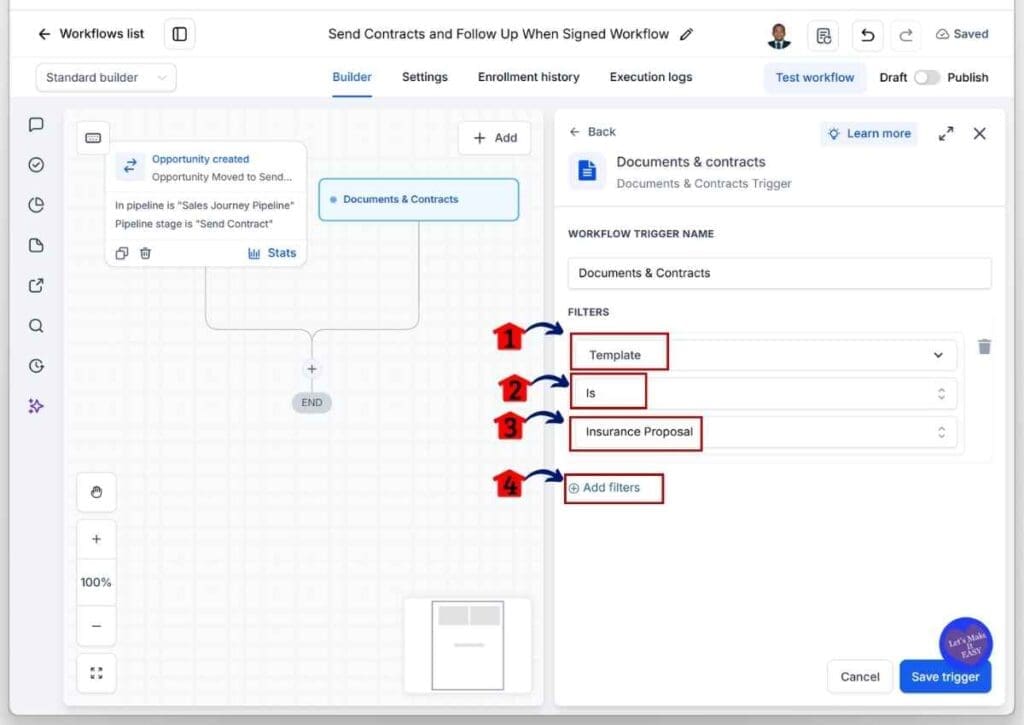Viewport: 1024px width, 725px height.
Task: Check the Saved cloud status
Action: tap(962, 34)
